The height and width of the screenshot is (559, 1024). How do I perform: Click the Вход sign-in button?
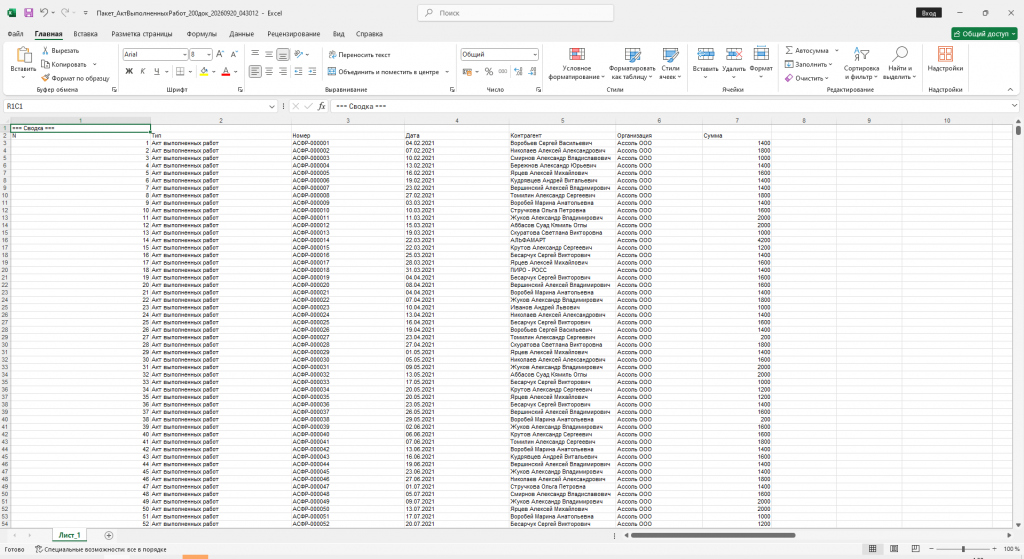pyautogui.click(x=929, y=13)
